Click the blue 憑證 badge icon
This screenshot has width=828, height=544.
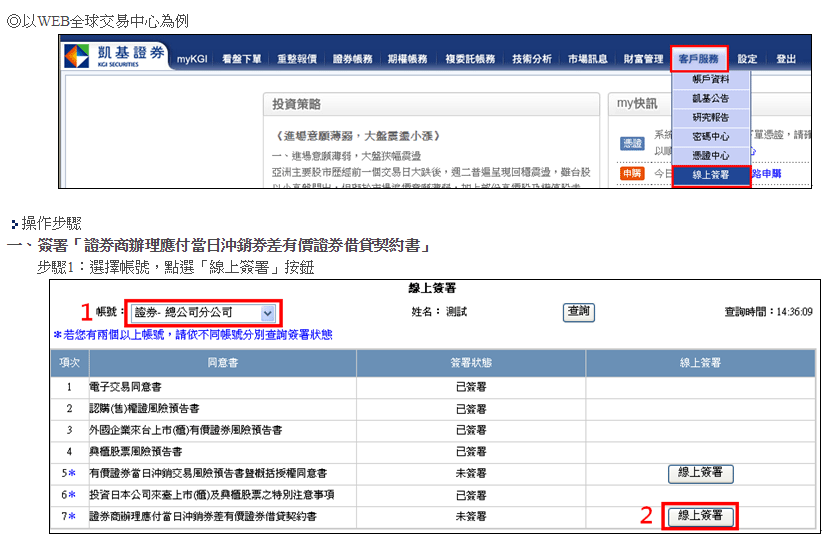tap(632, 143)
